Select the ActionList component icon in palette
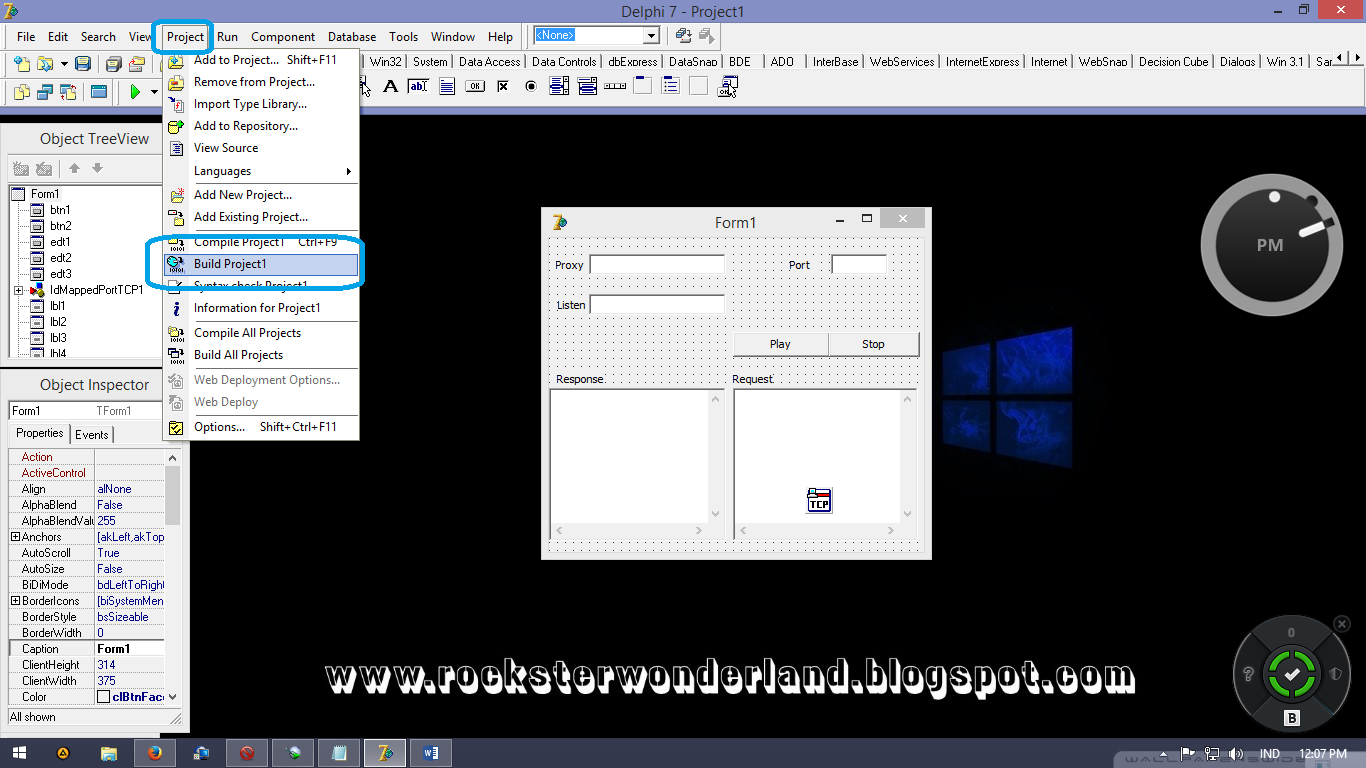The height and width of the screenshot is (768, 1366). (727, 87)
